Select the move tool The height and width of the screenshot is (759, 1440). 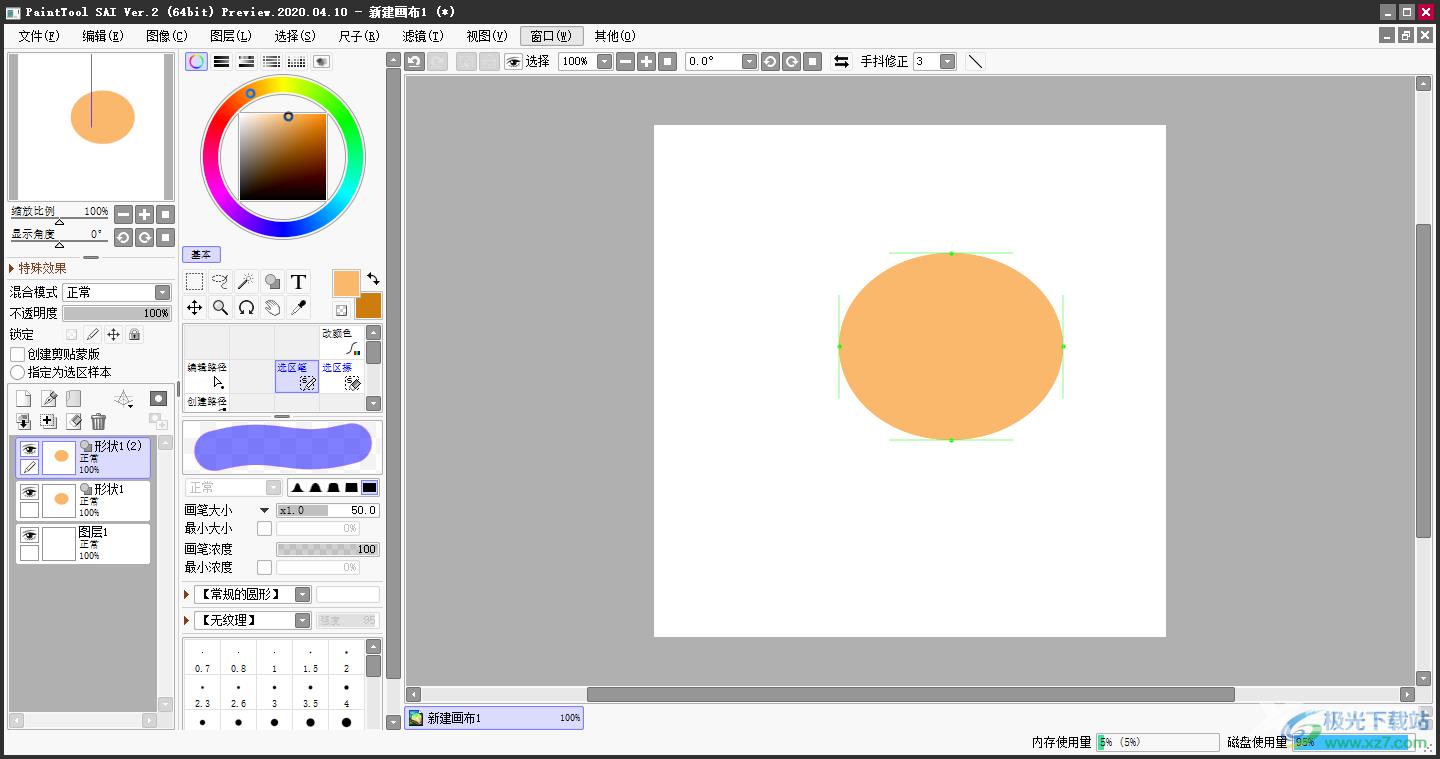click(195, 308)
